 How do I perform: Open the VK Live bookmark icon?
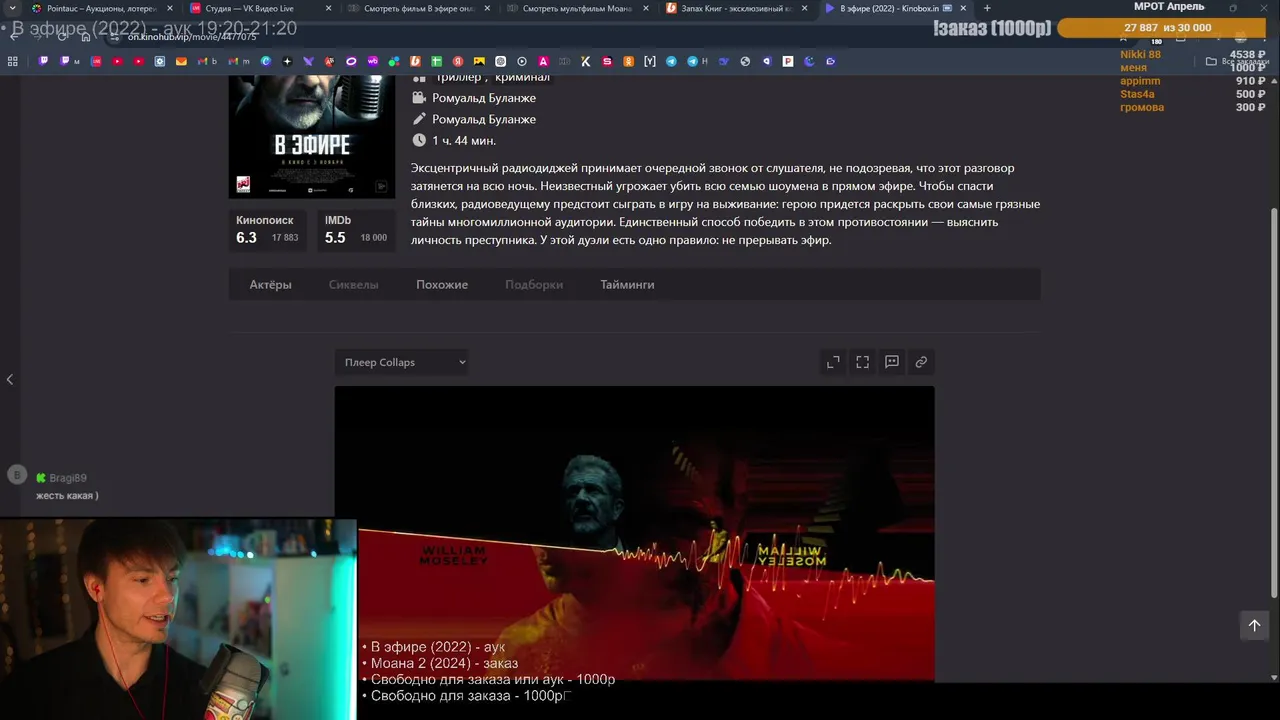(x=96, y=61)
